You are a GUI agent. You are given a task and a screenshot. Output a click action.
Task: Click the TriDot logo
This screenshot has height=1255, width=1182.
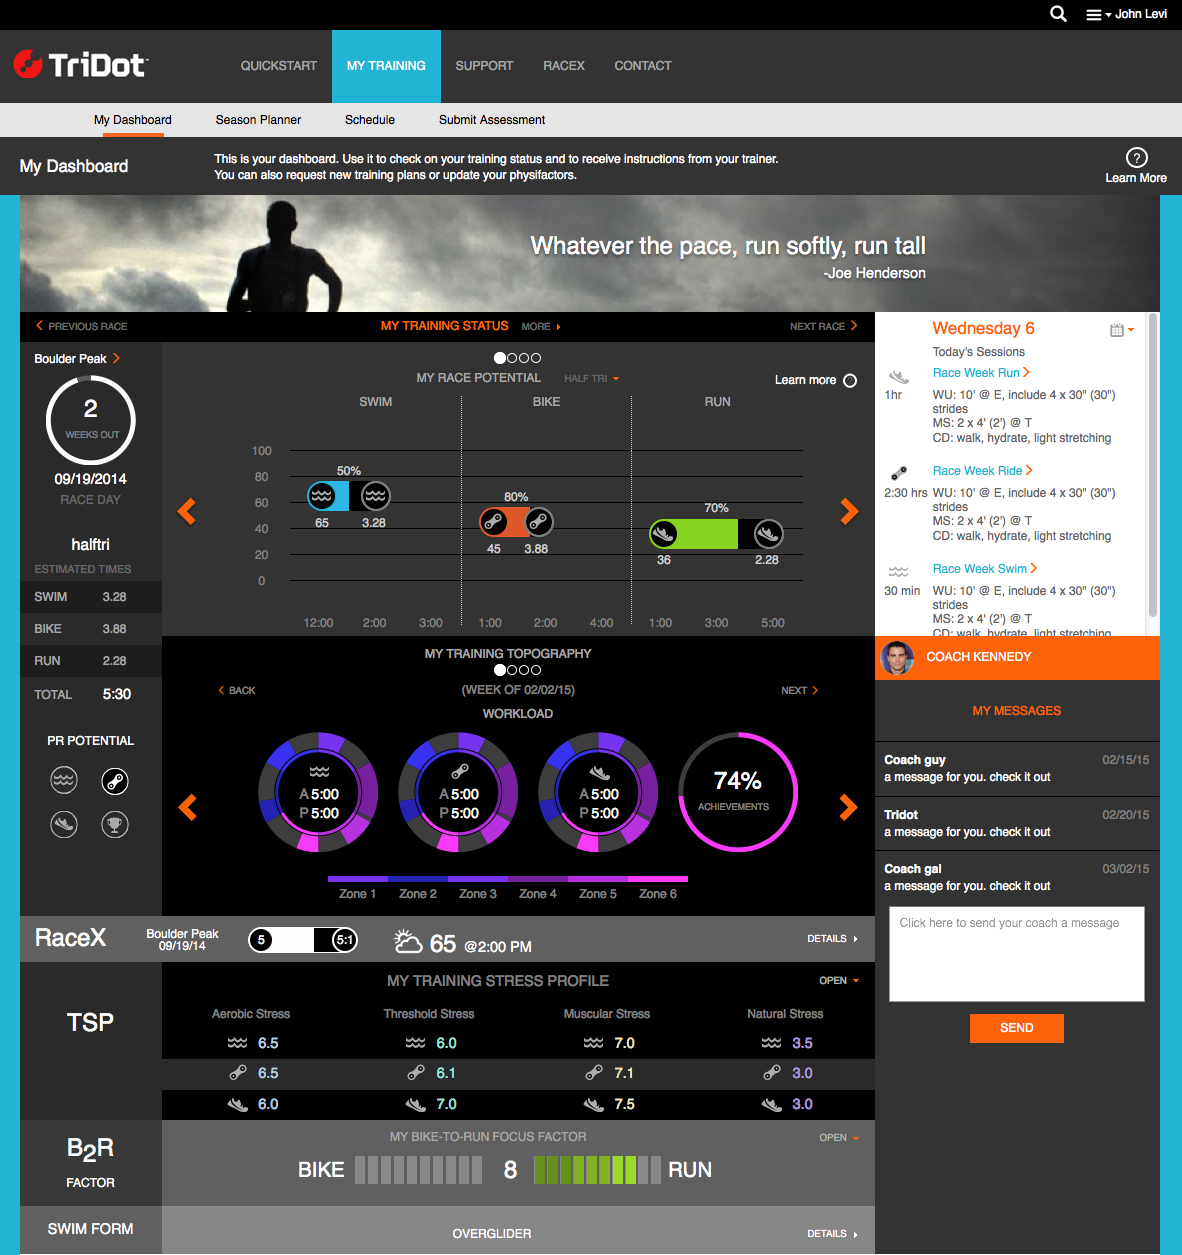78,64
